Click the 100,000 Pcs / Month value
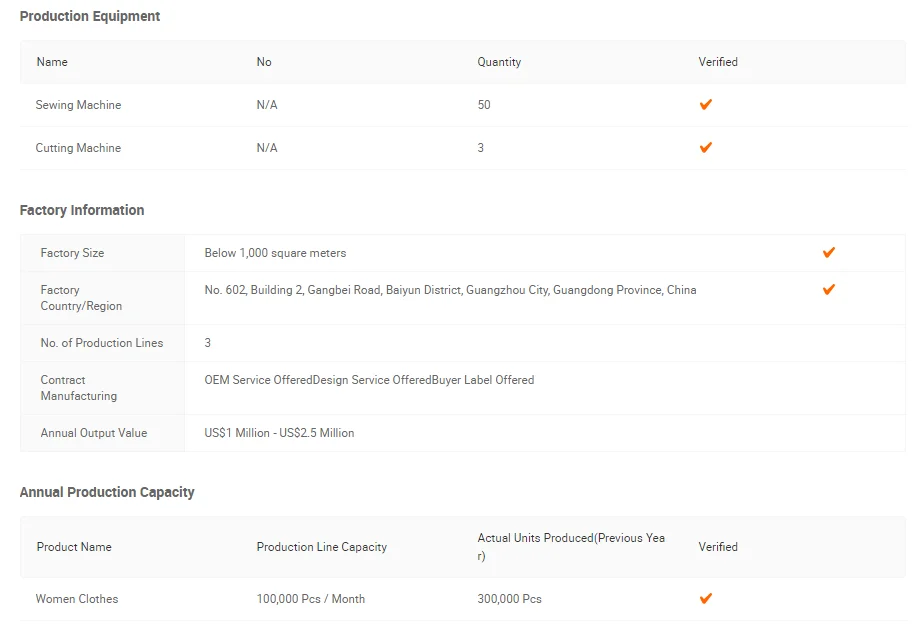 click(310, 599)
